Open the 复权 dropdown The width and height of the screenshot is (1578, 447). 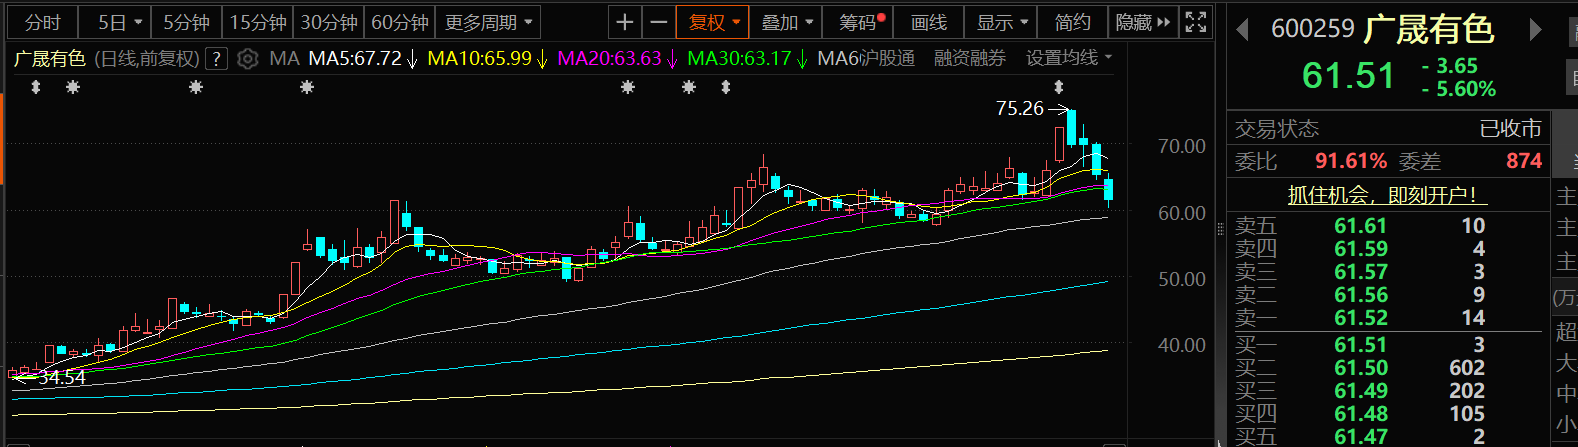[713, 22]
